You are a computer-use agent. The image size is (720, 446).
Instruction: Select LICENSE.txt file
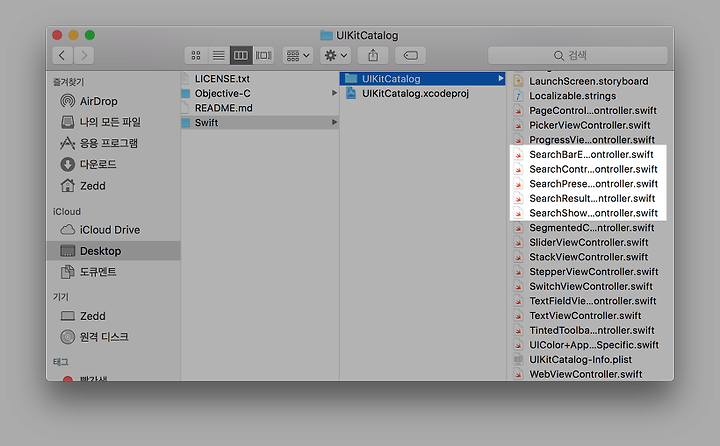[x=260, y=79]
